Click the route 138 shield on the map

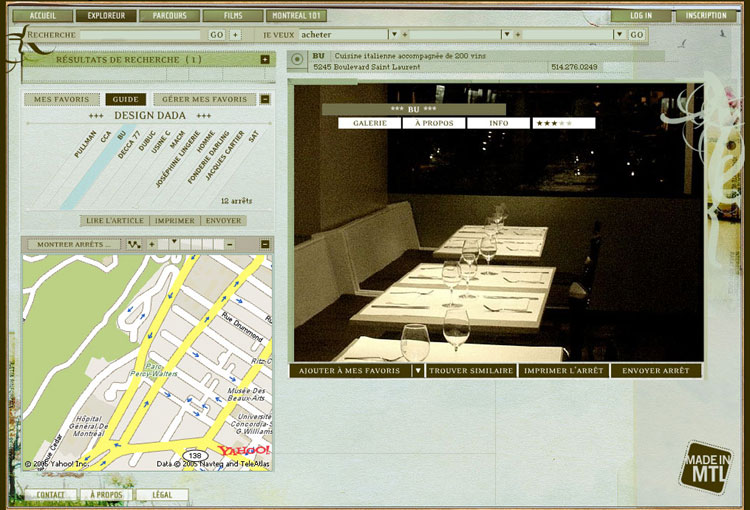195,455
